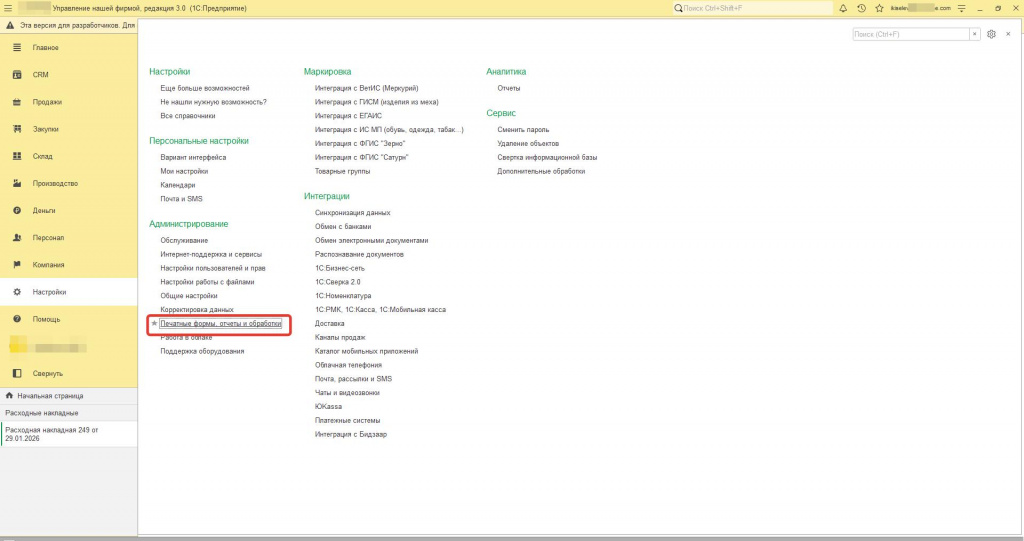The image size is (1024, 541).
Task: Click the Главное section icon
Action: tap(17, 48)
